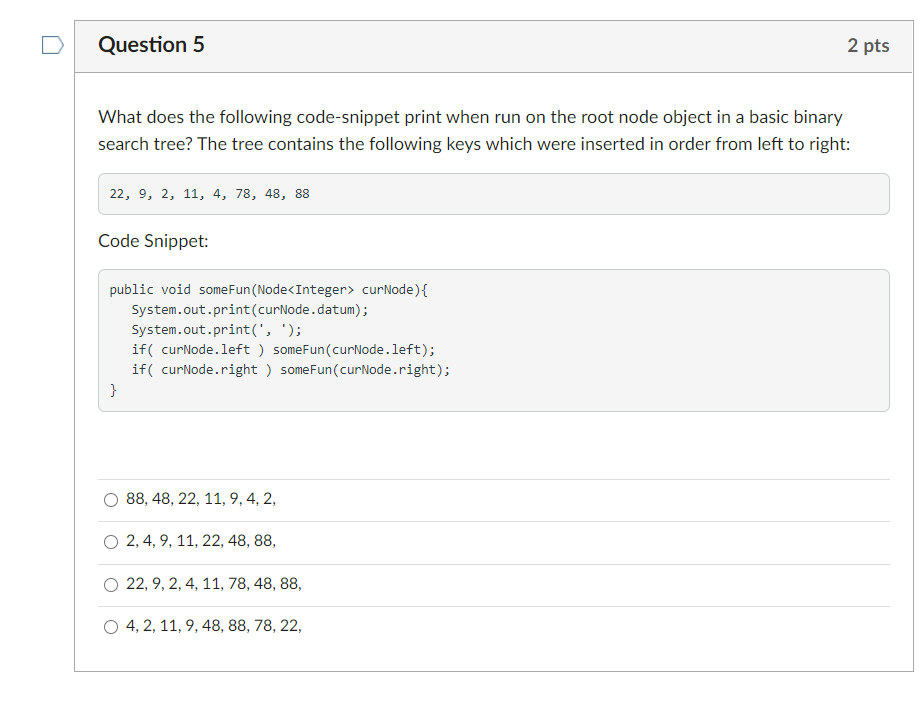The width and height of the screenshot is (922, 710).
Task: Choose the radio option '2, 4, 9, 11, 22, 48, 88,'
Action: click(111, 542)
